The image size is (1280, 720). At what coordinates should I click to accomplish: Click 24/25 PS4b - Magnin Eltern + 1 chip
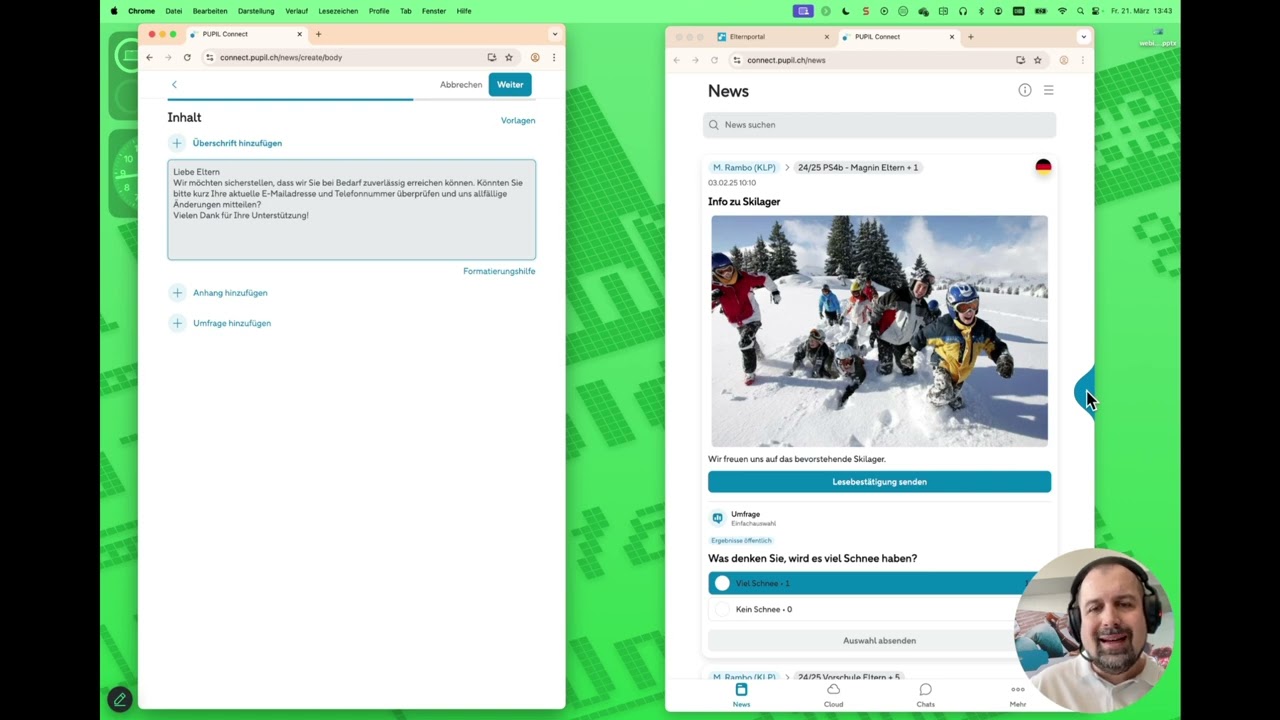pos(858,168)
